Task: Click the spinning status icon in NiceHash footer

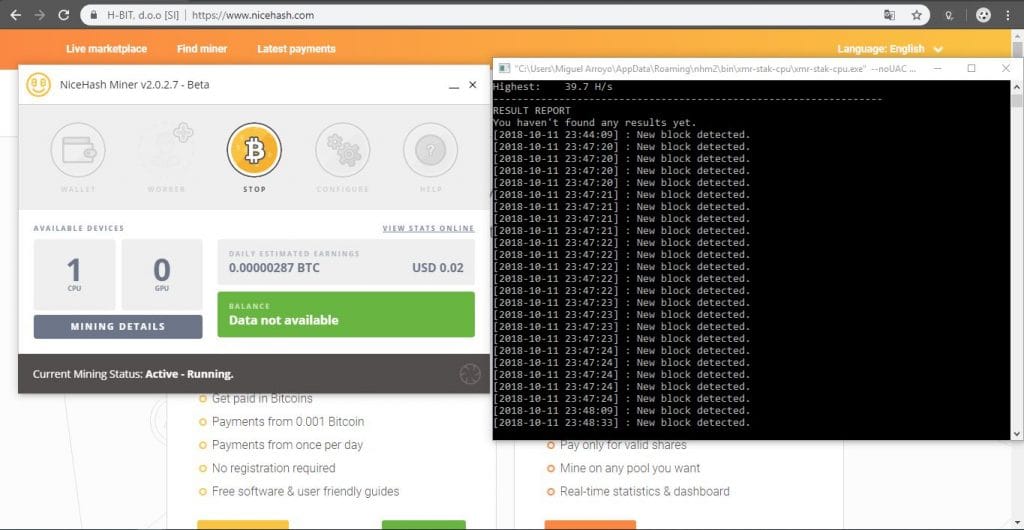Action: 470,374
